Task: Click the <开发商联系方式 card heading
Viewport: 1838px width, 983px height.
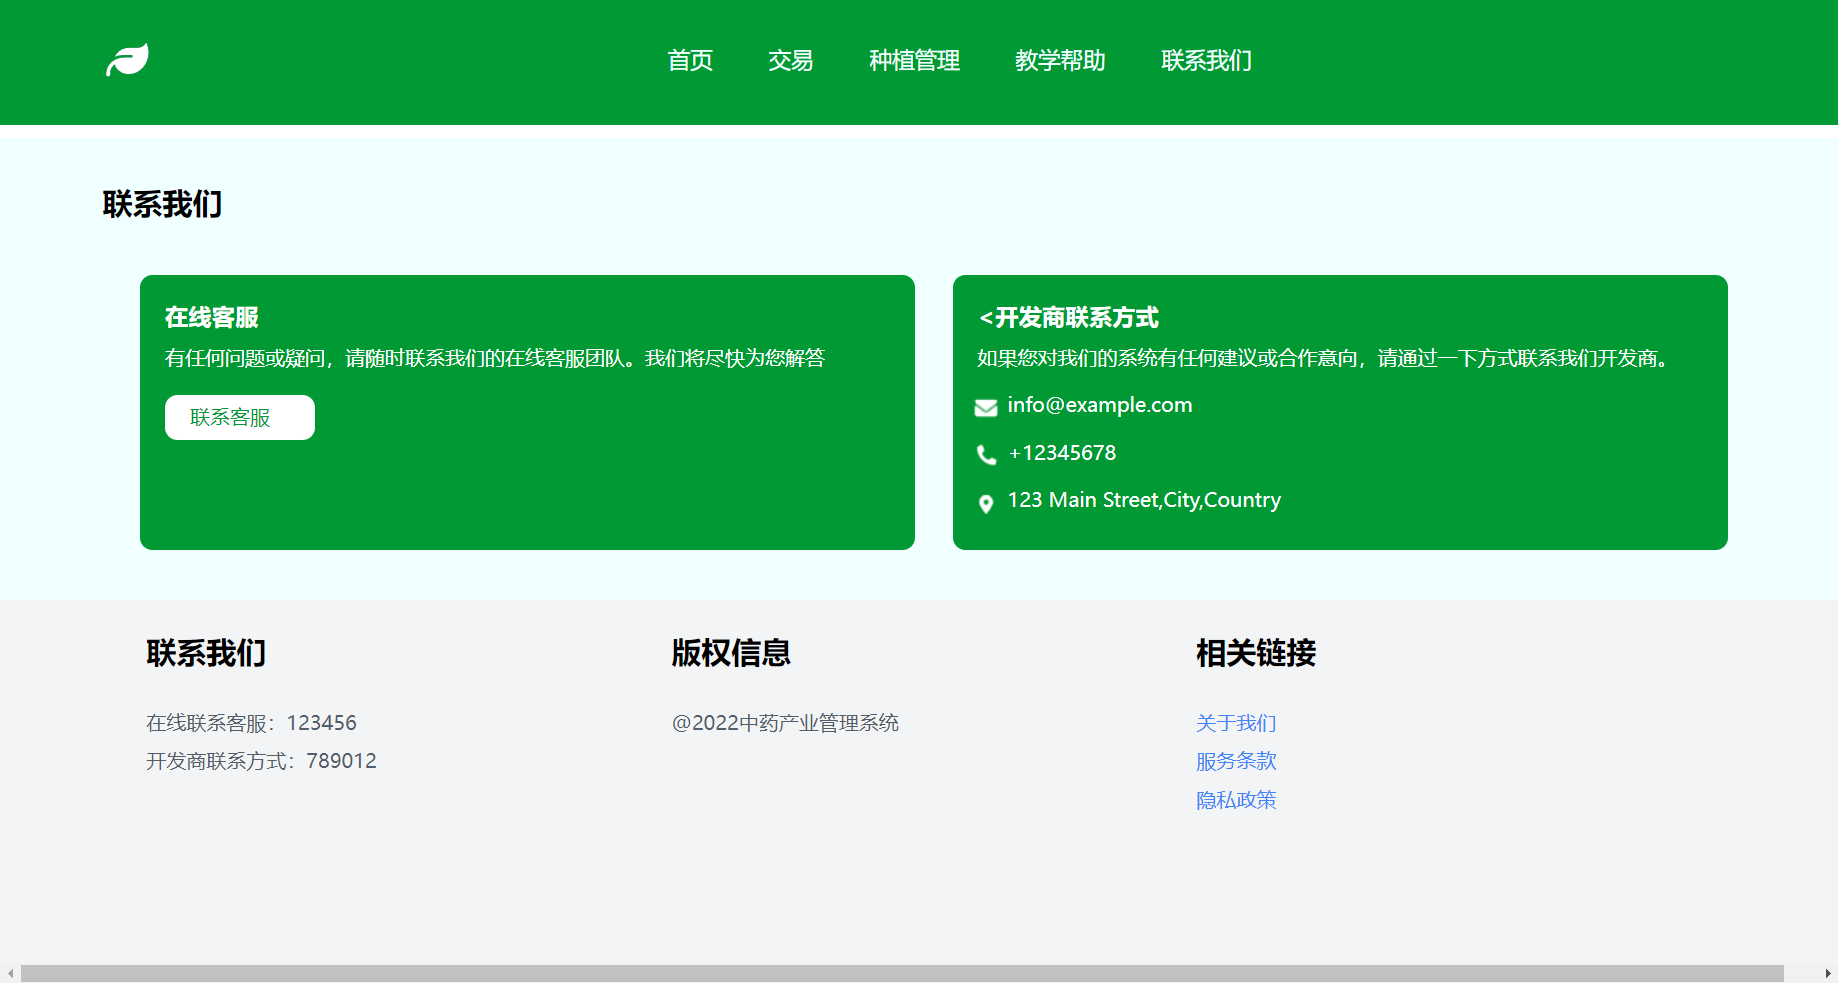Action: [x=1068, y=317]
